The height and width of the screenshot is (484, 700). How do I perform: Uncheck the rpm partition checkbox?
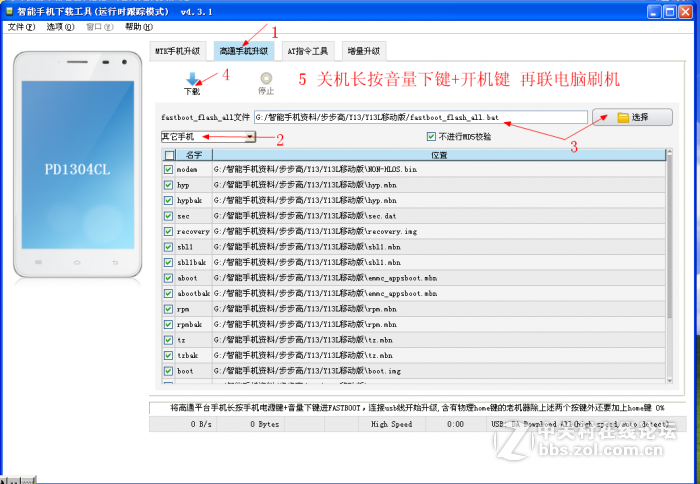(x=168, y=309)
